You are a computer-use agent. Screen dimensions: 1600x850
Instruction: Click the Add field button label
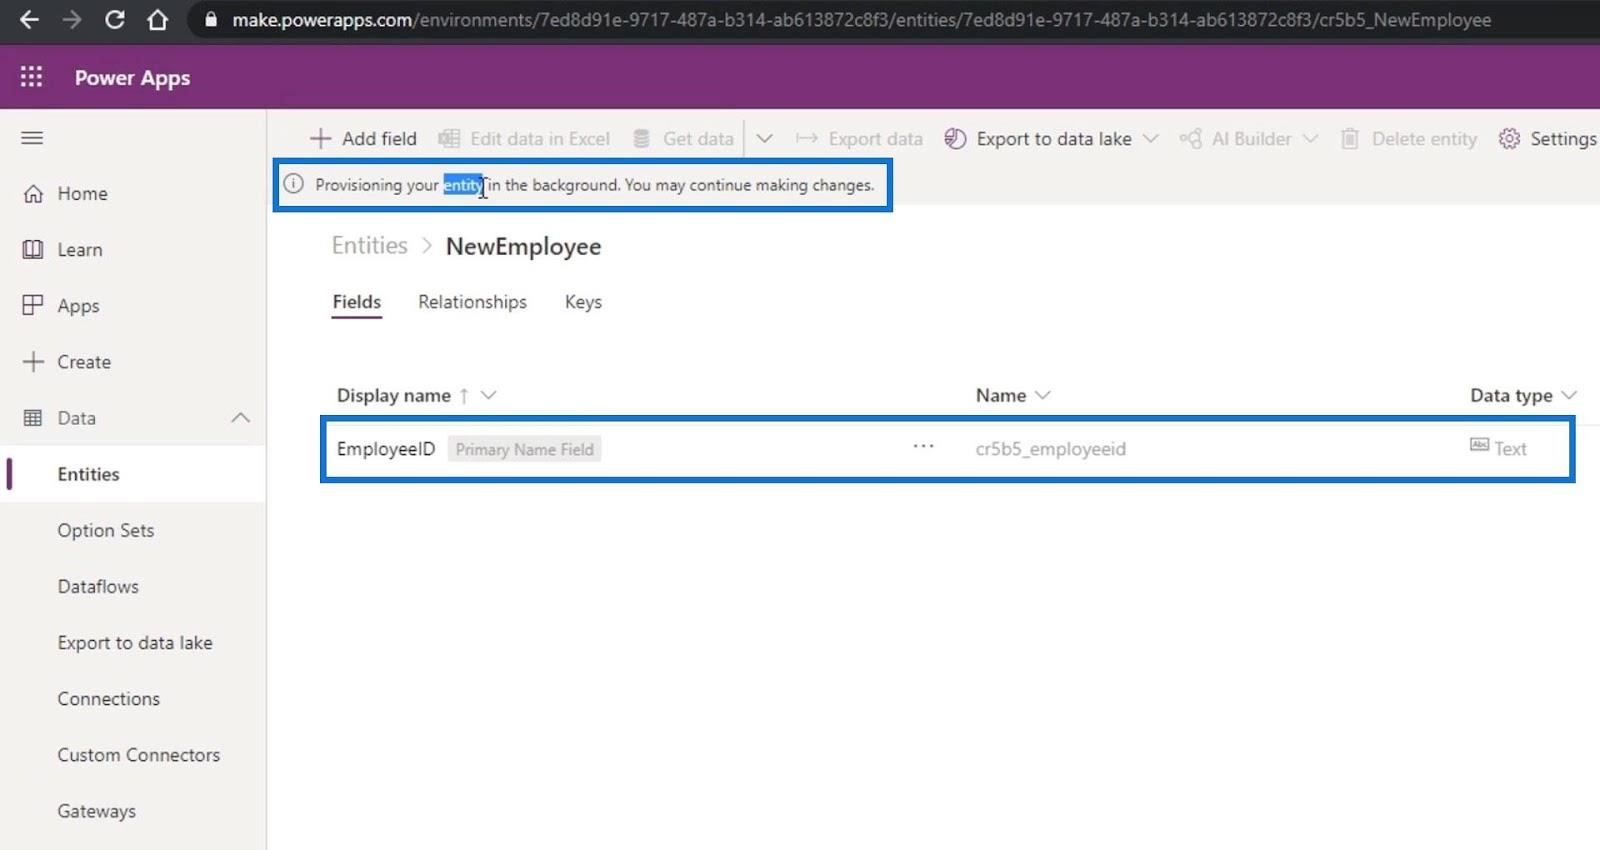(379, 138)
